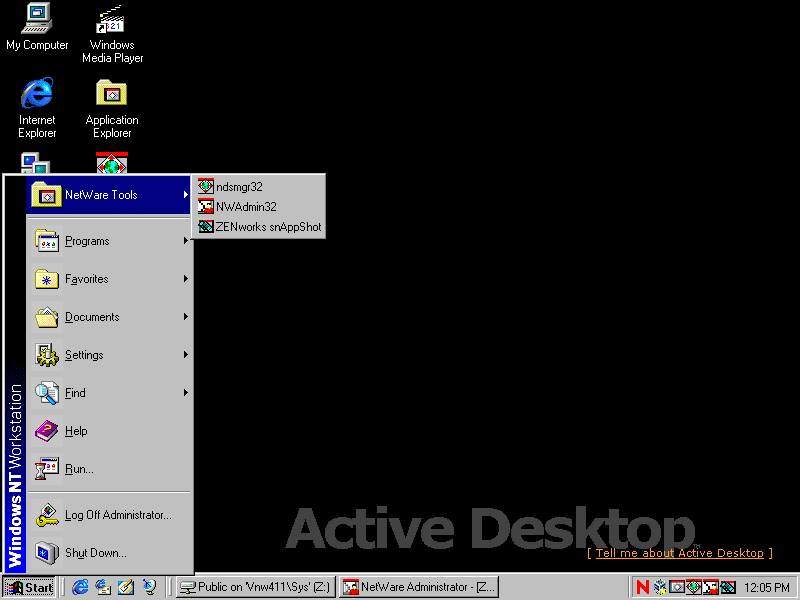Click the Start button on the taskbar
The image size is (800, 600).
tap(30, 587)
